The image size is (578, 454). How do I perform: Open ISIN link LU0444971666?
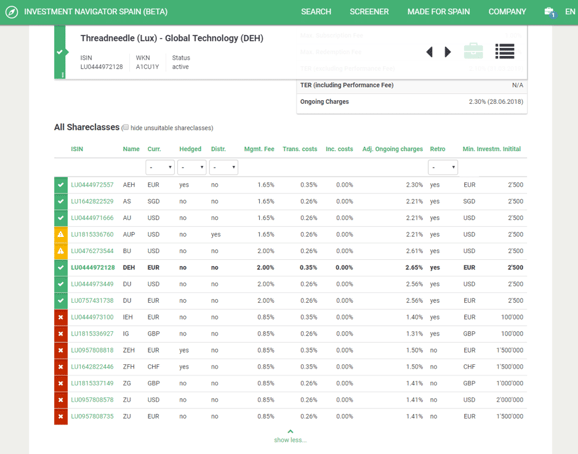pyautogui.click(x=92, y=218)
